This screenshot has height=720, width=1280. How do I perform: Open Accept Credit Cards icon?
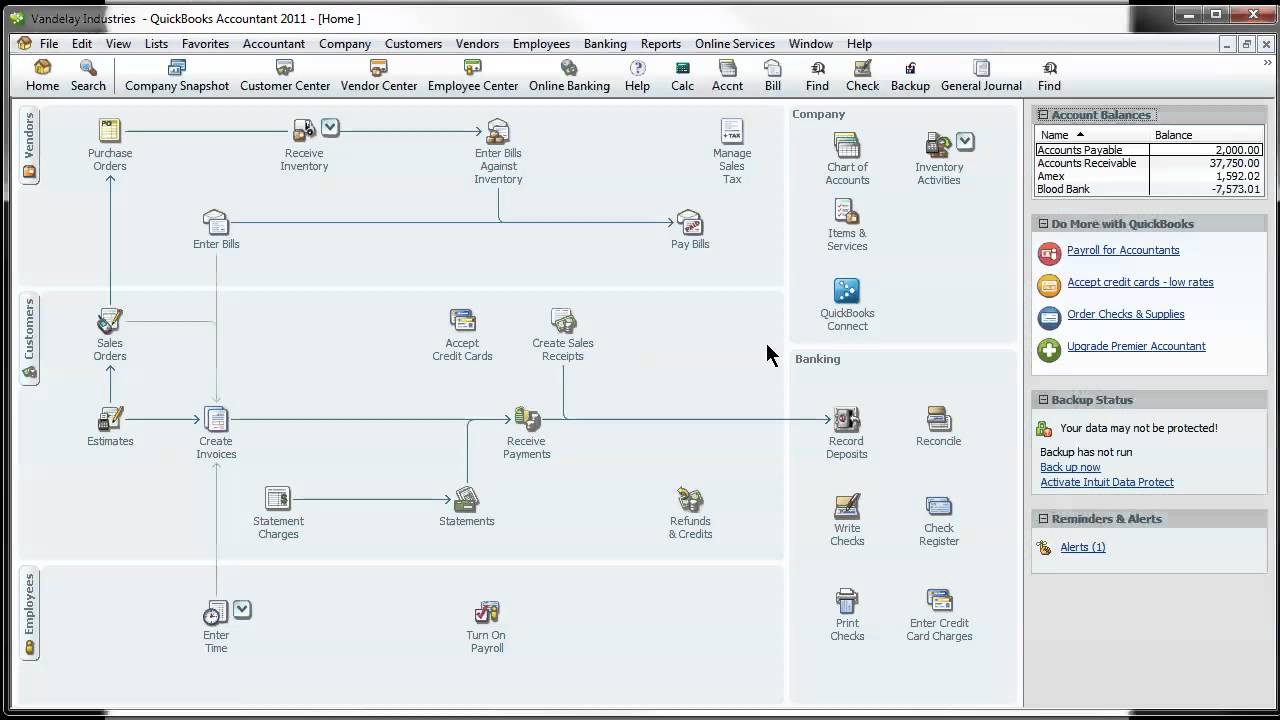tap(462, 321)
